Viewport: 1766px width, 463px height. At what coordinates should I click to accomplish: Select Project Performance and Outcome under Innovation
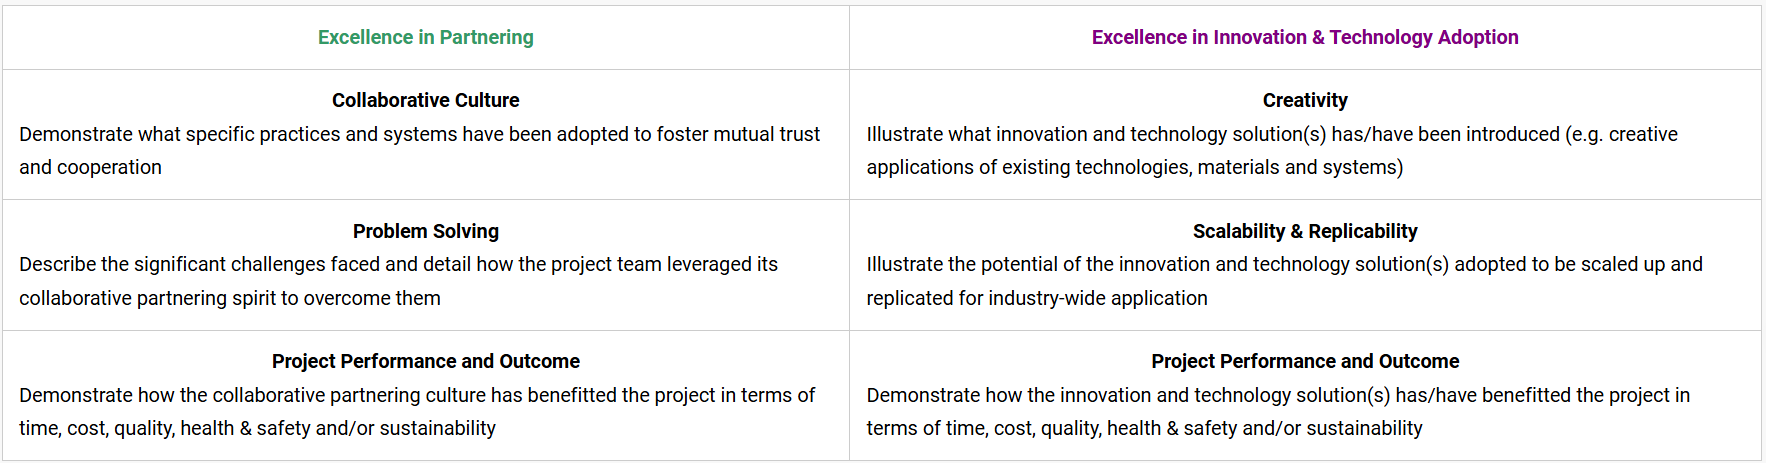pos(1304,361)
